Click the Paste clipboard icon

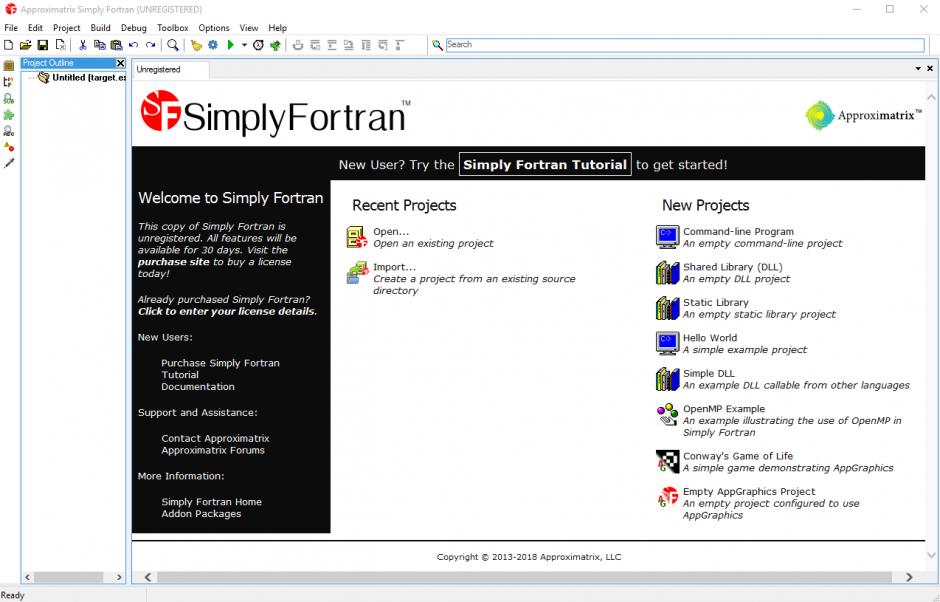click(116, 45)
